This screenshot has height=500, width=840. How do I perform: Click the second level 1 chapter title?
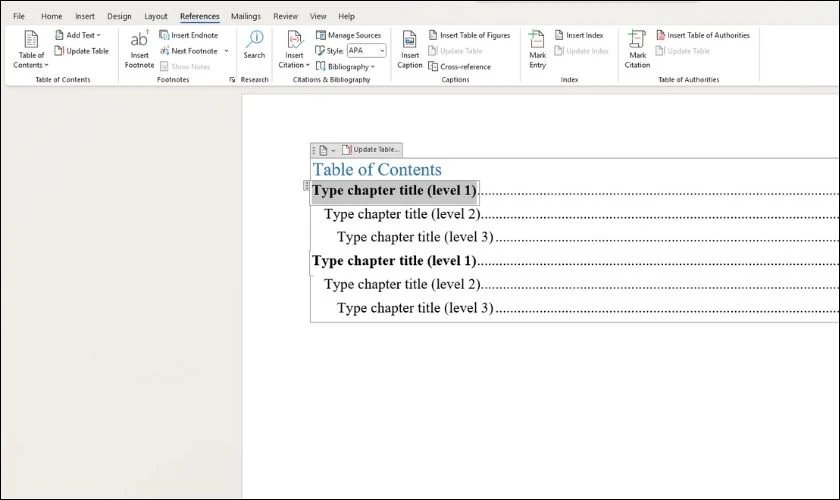(394, 261)
